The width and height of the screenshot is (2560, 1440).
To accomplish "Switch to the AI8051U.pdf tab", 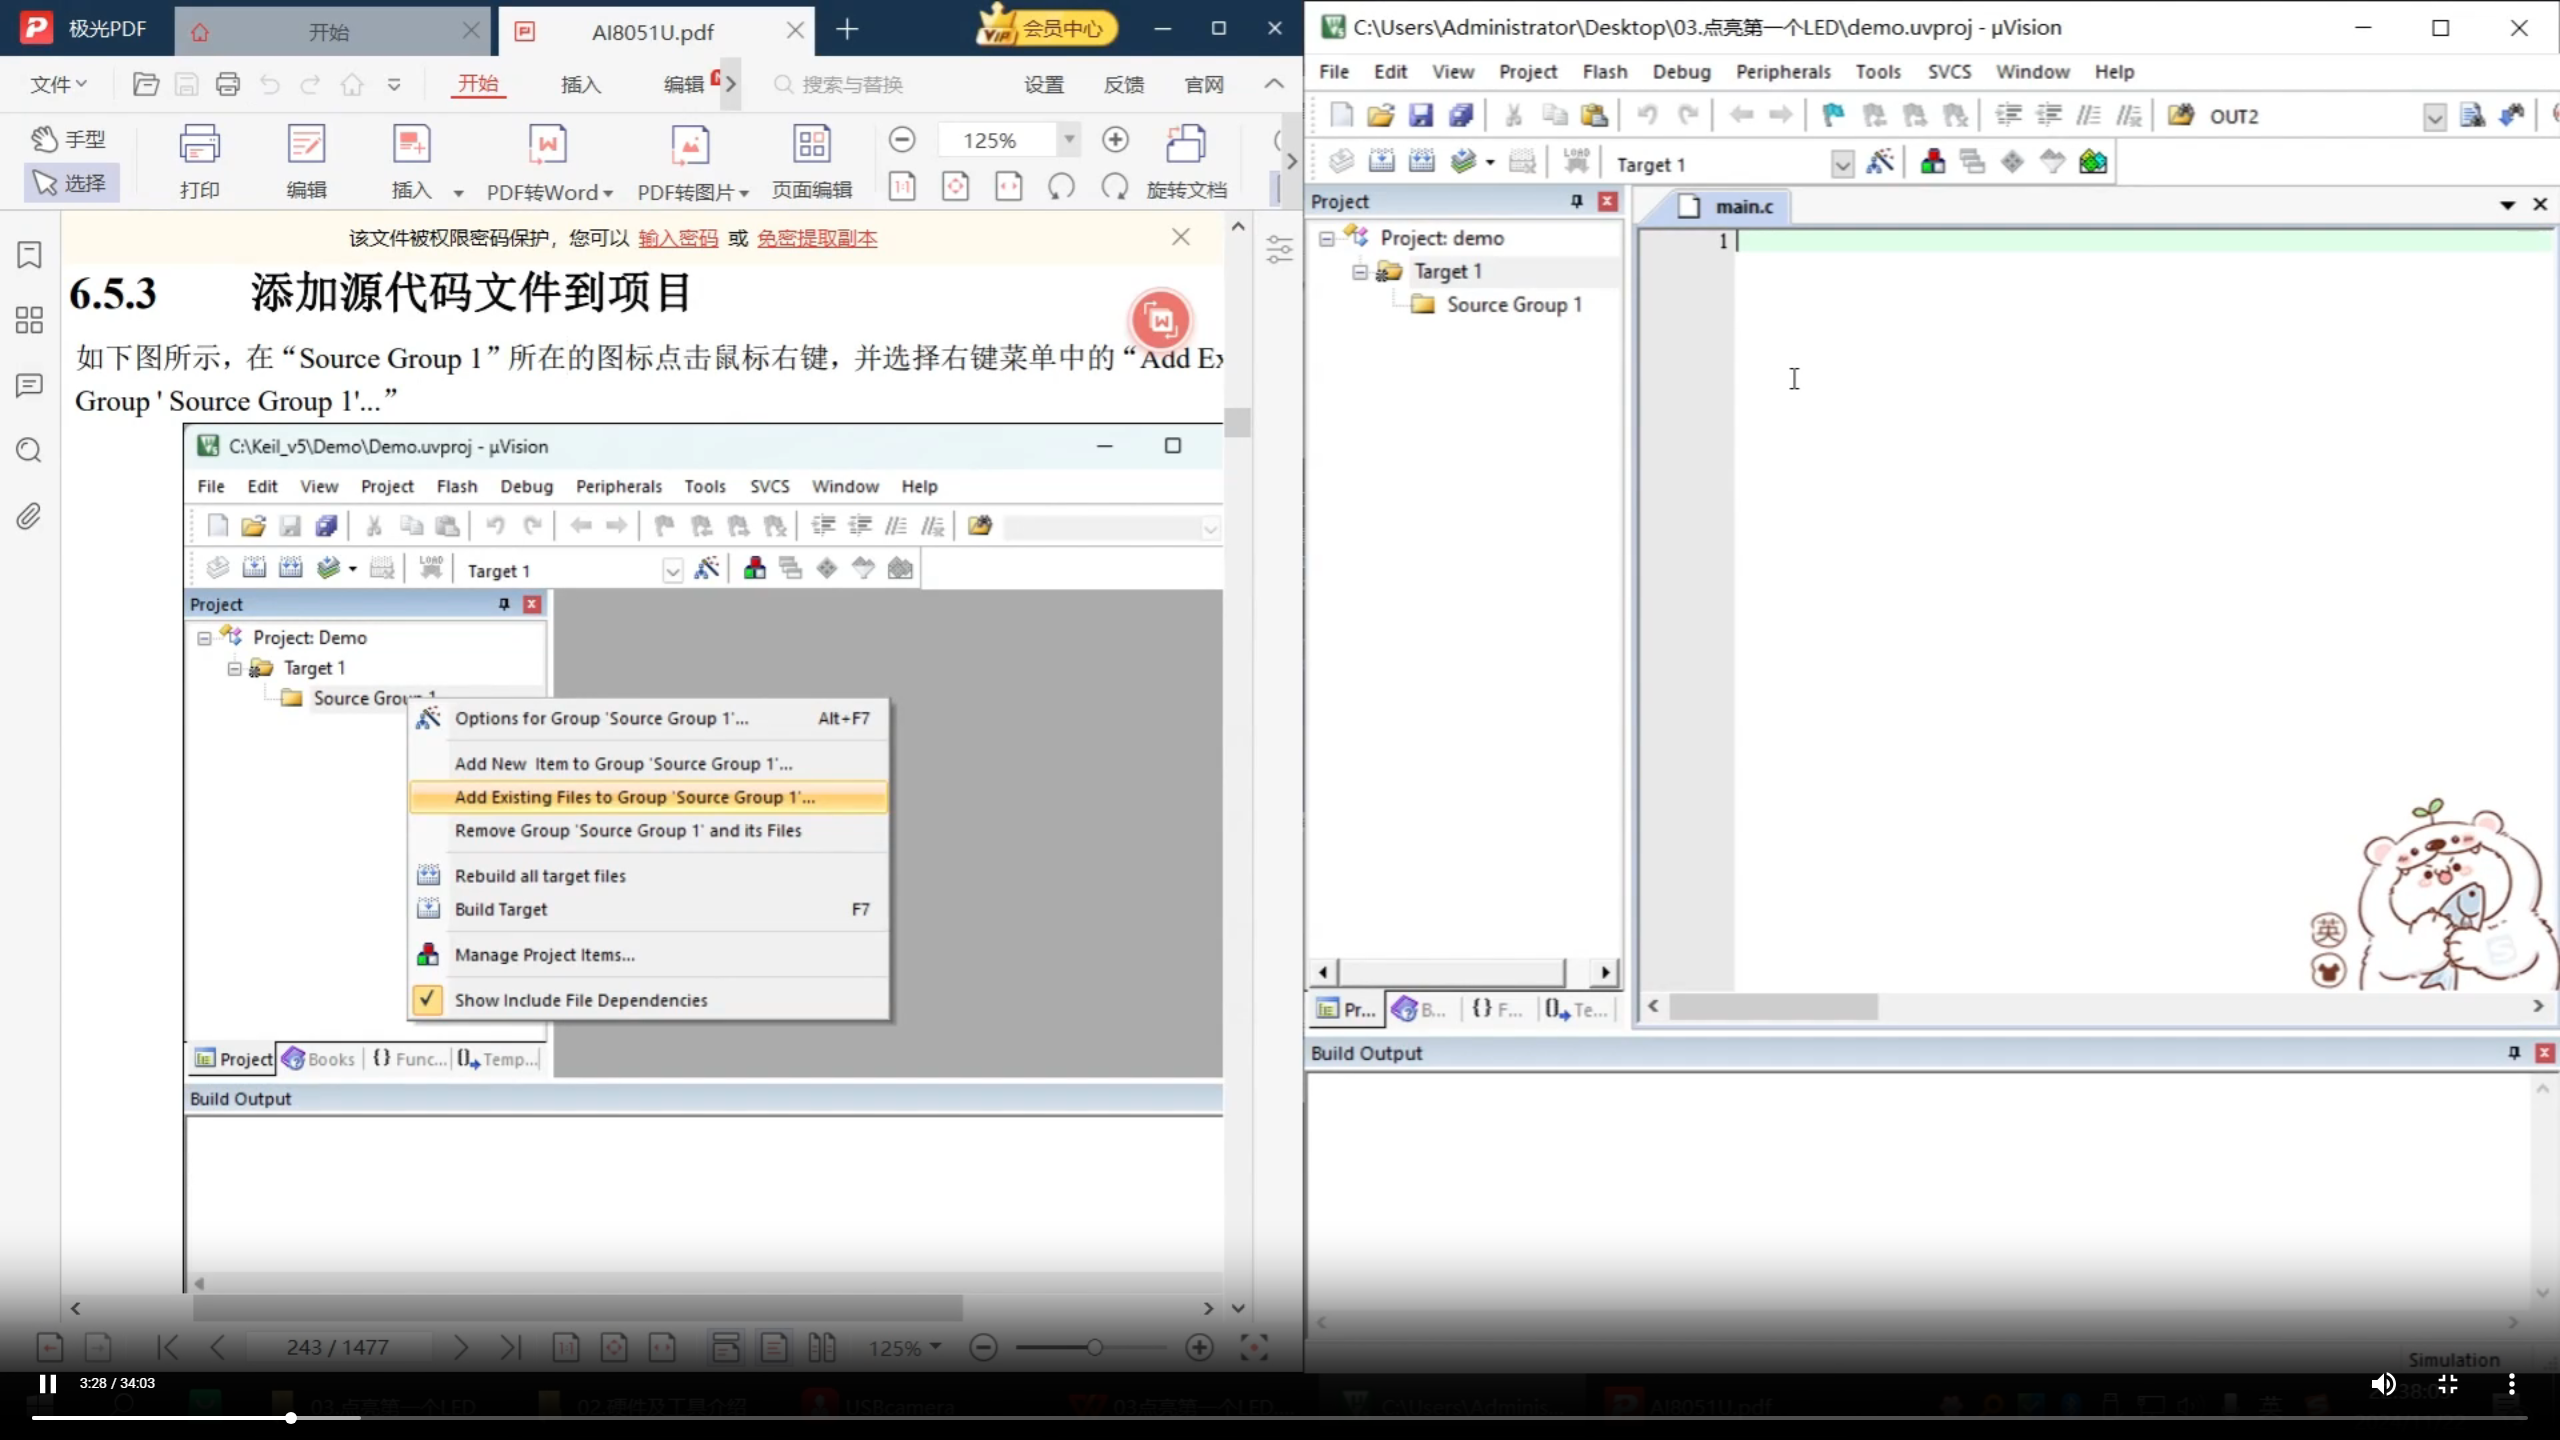I will (648, 31).
